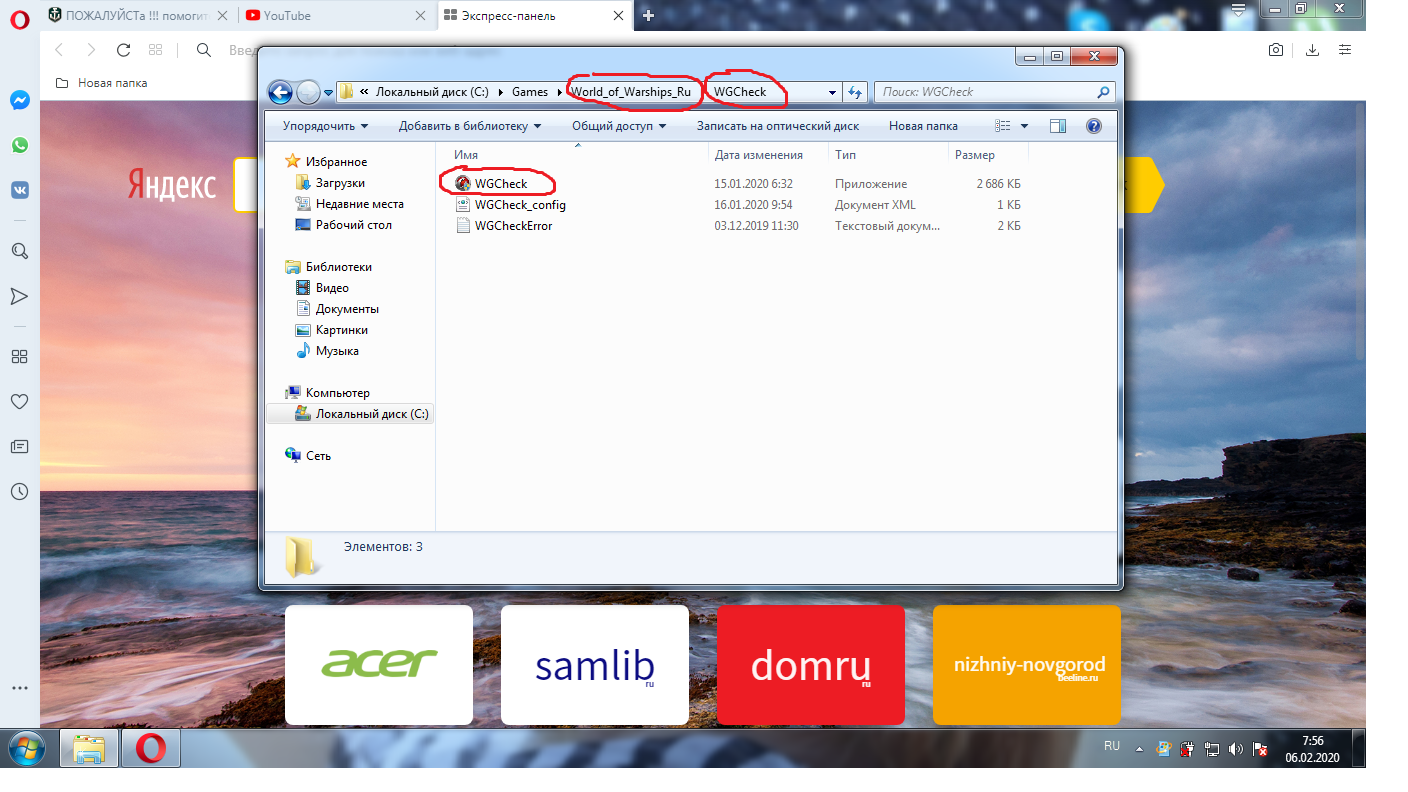
Task: Open VK in Opera sidebar
Action: click(x=19, y=190)
